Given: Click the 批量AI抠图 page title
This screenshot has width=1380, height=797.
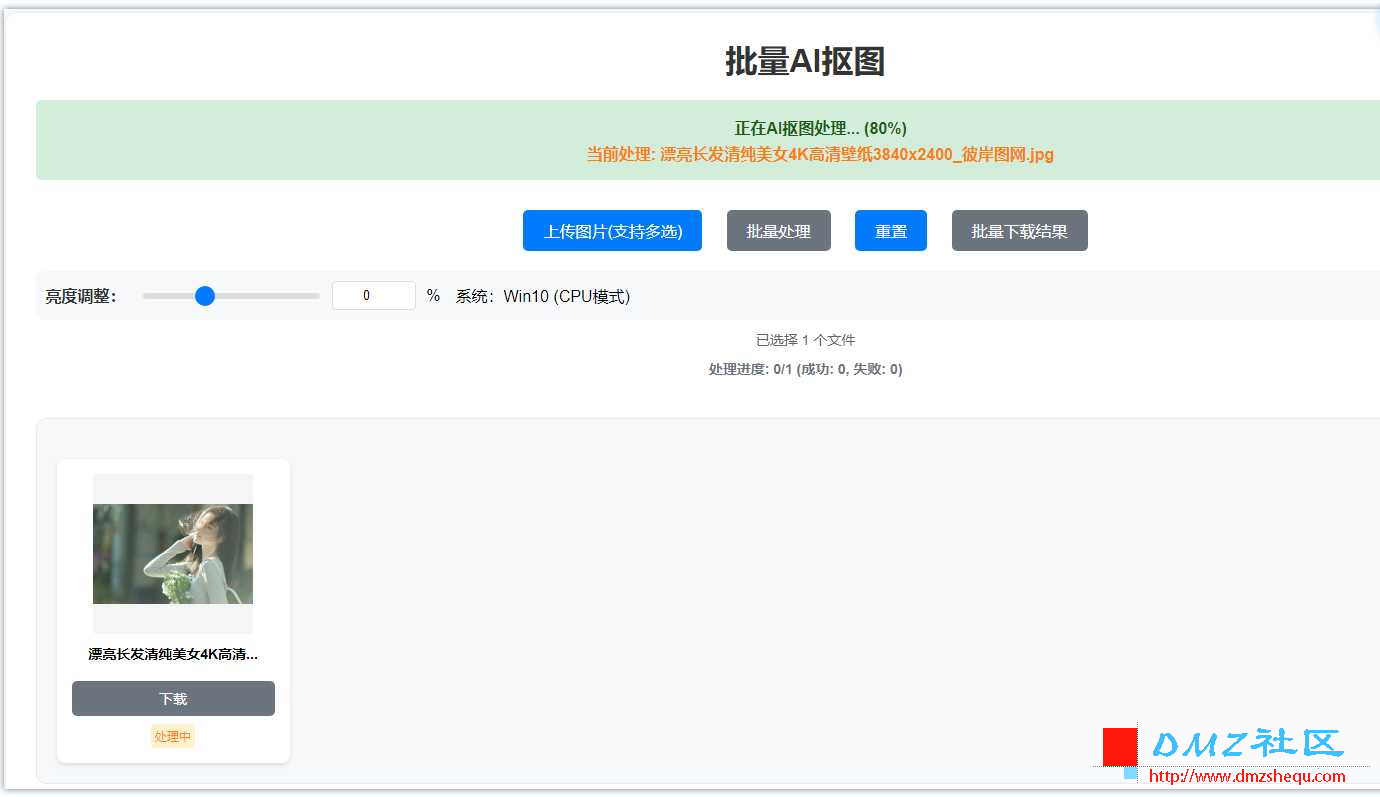Looking at the screenshot, I should click(x=805, y=62).
